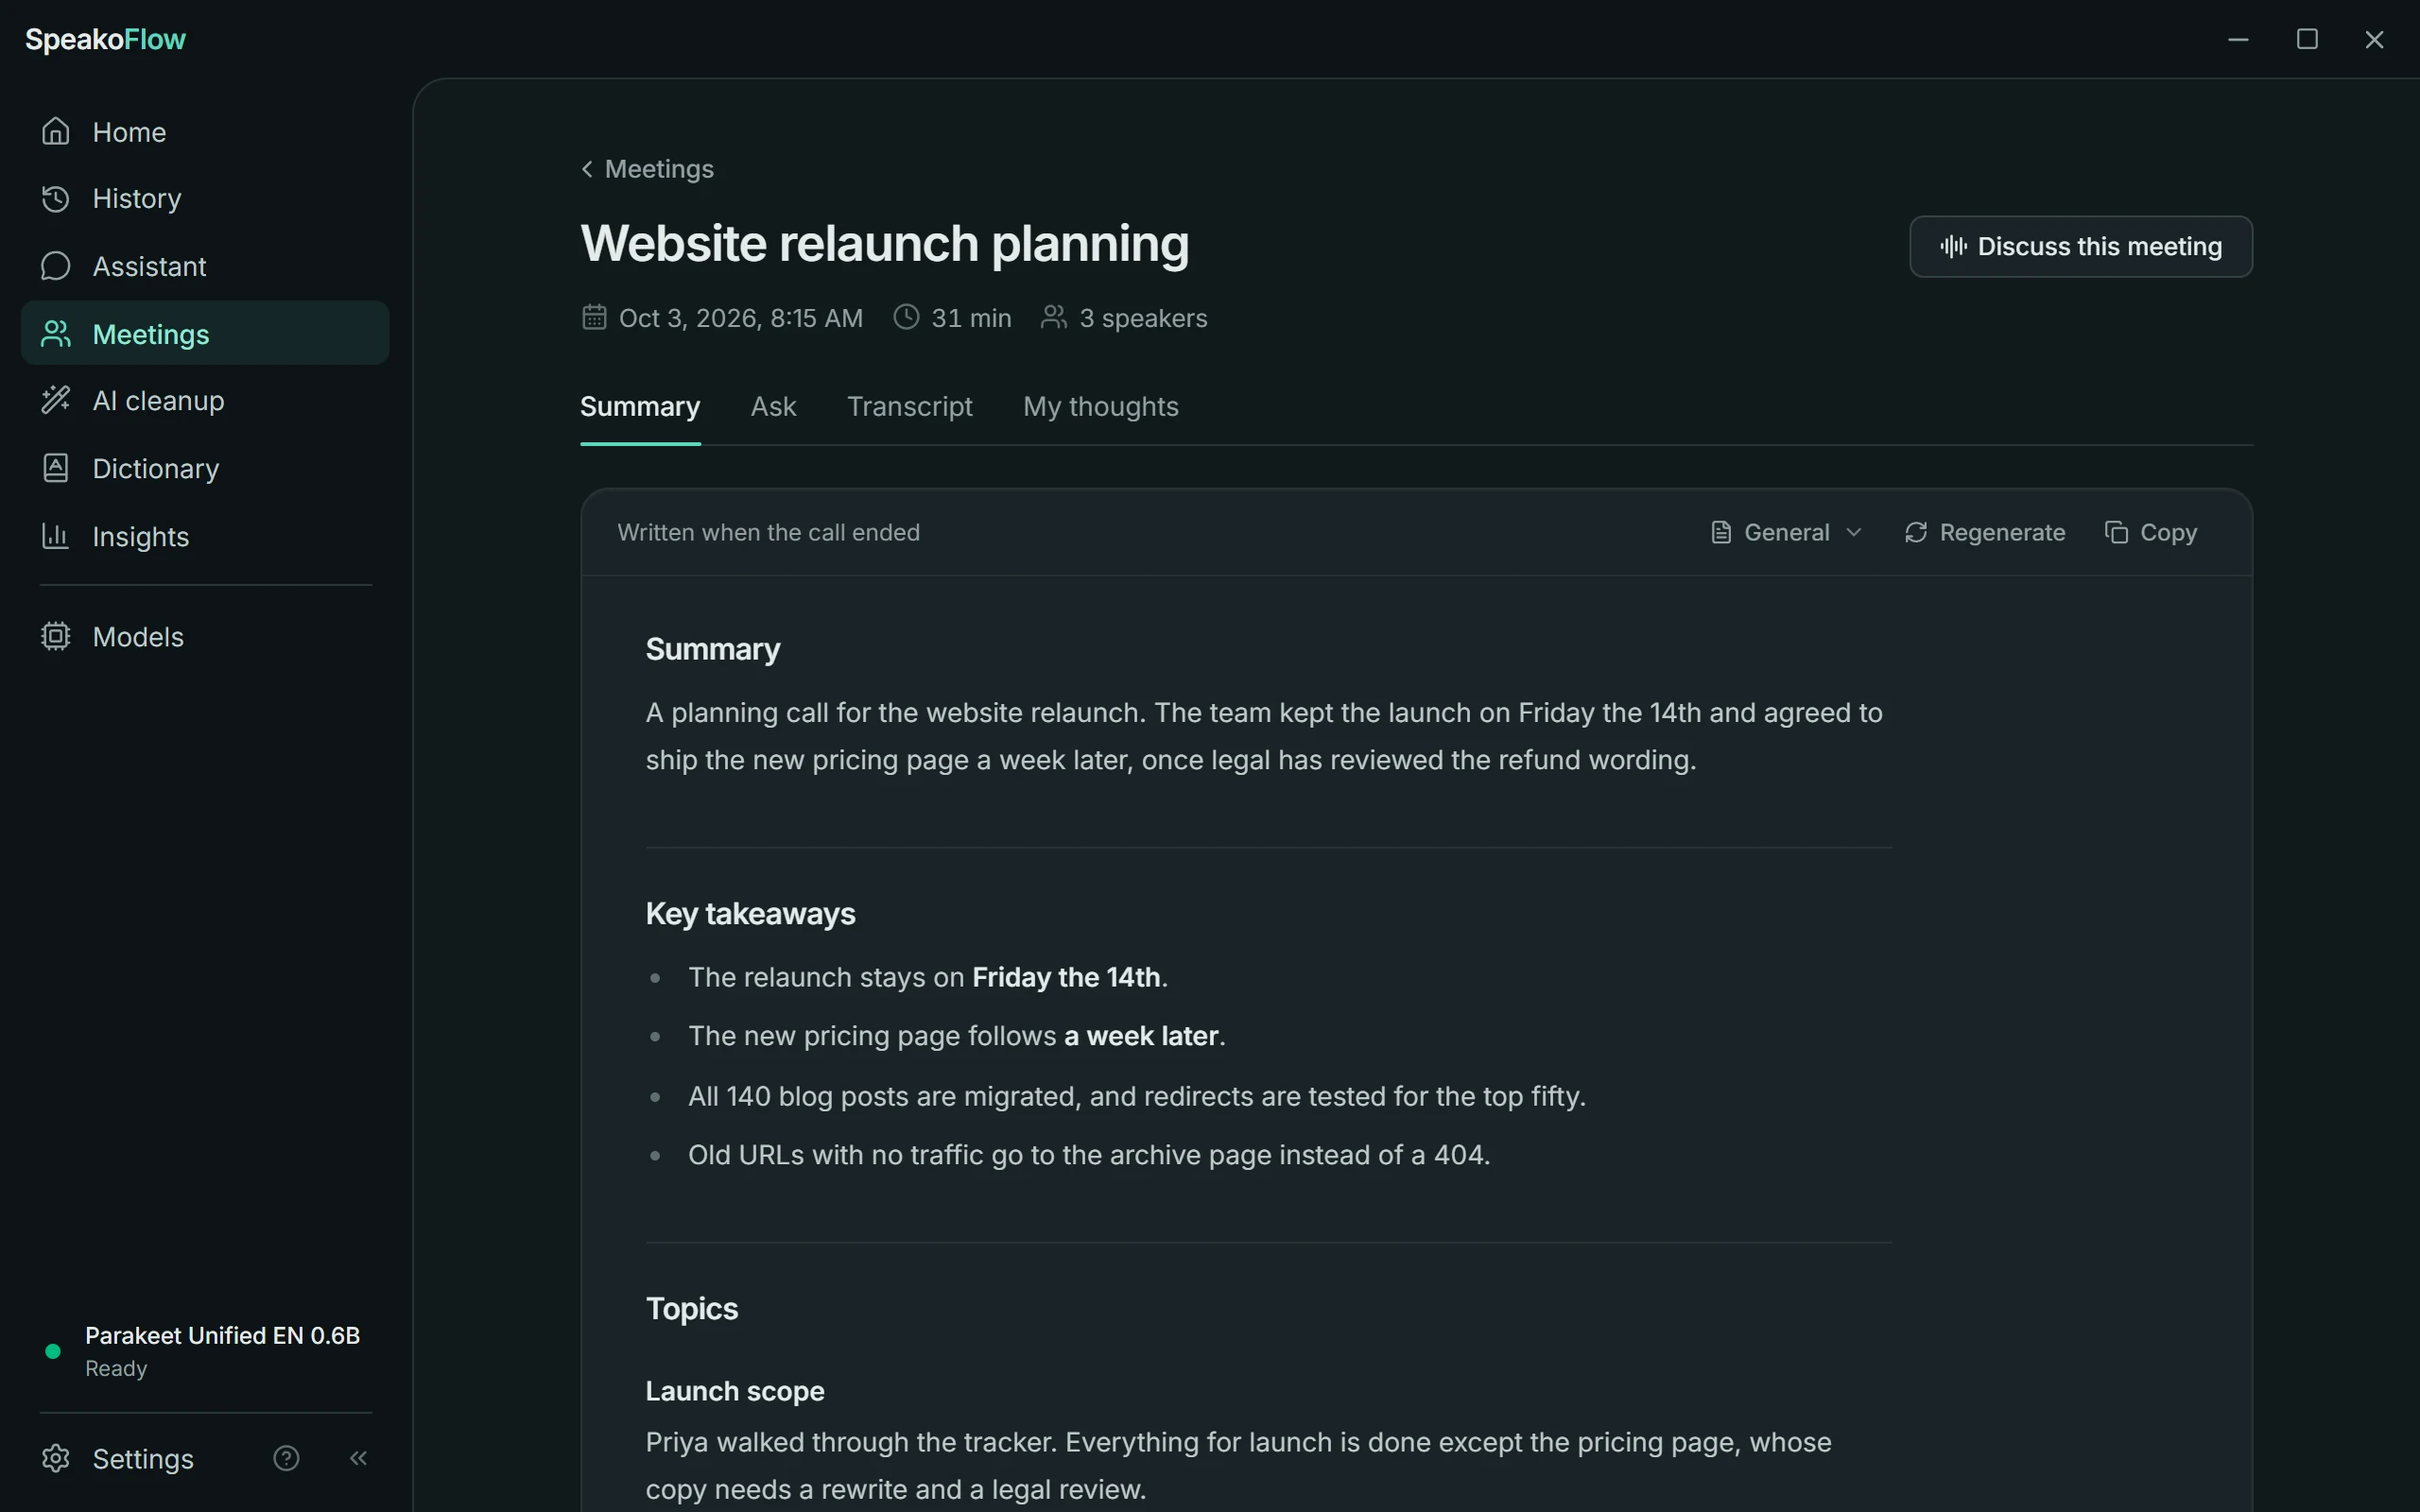Open the General template dropdown
This screenshot has height=1512, width=2420.
1786,532
